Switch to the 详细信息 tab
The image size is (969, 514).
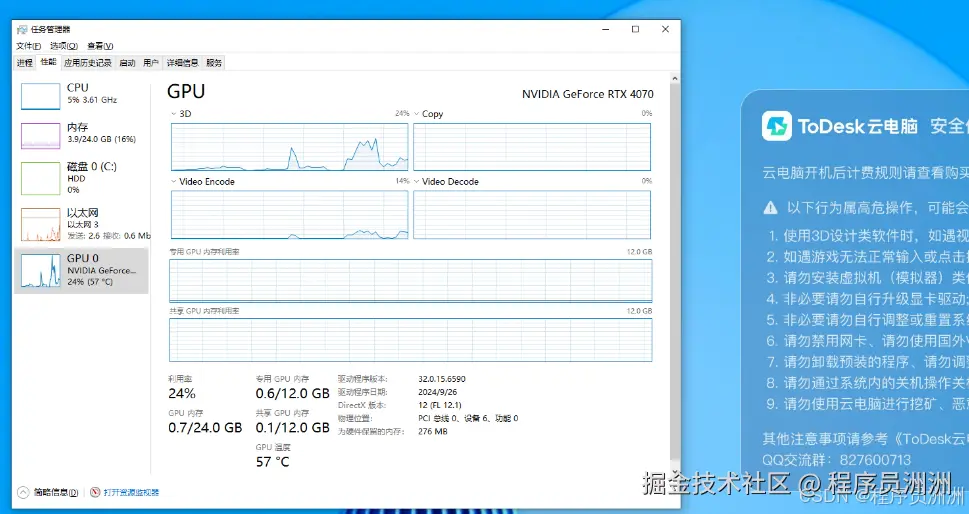point(182,62)
